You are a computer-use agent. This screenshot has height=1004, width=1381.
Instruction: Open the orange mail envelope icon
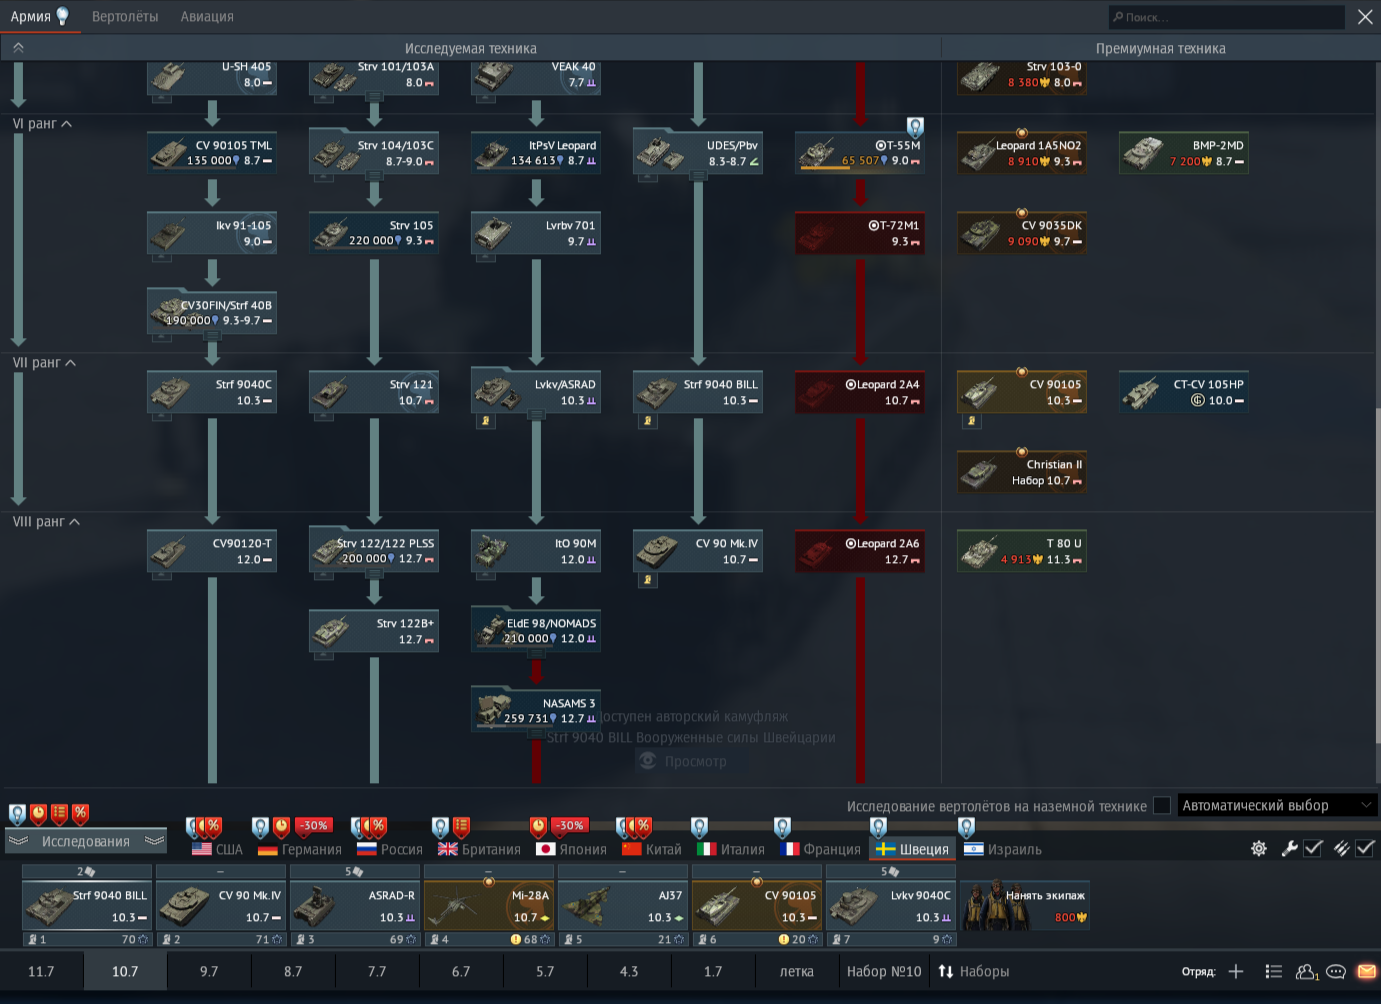pos(1366,972)
